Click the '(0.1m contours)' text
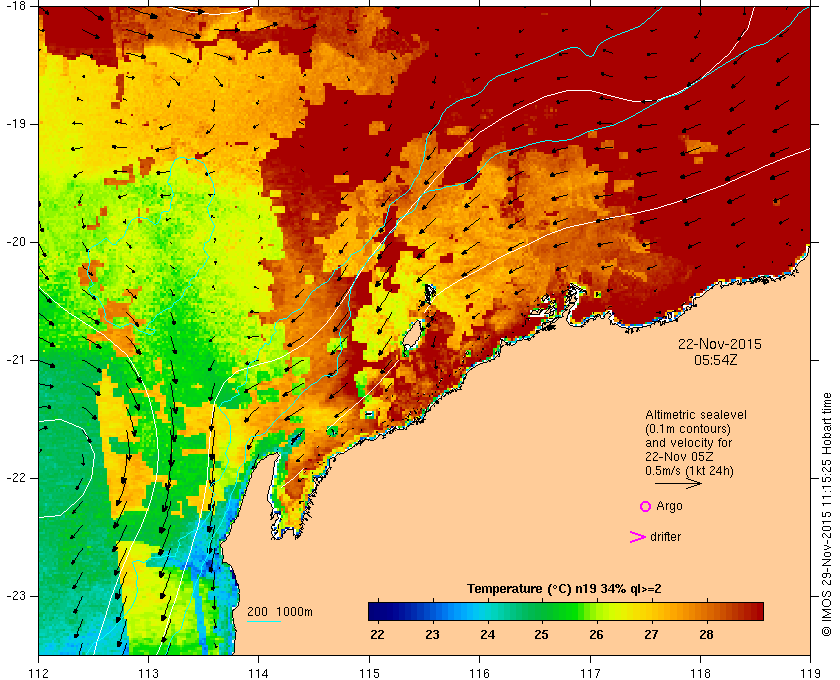 pos(687,429)
